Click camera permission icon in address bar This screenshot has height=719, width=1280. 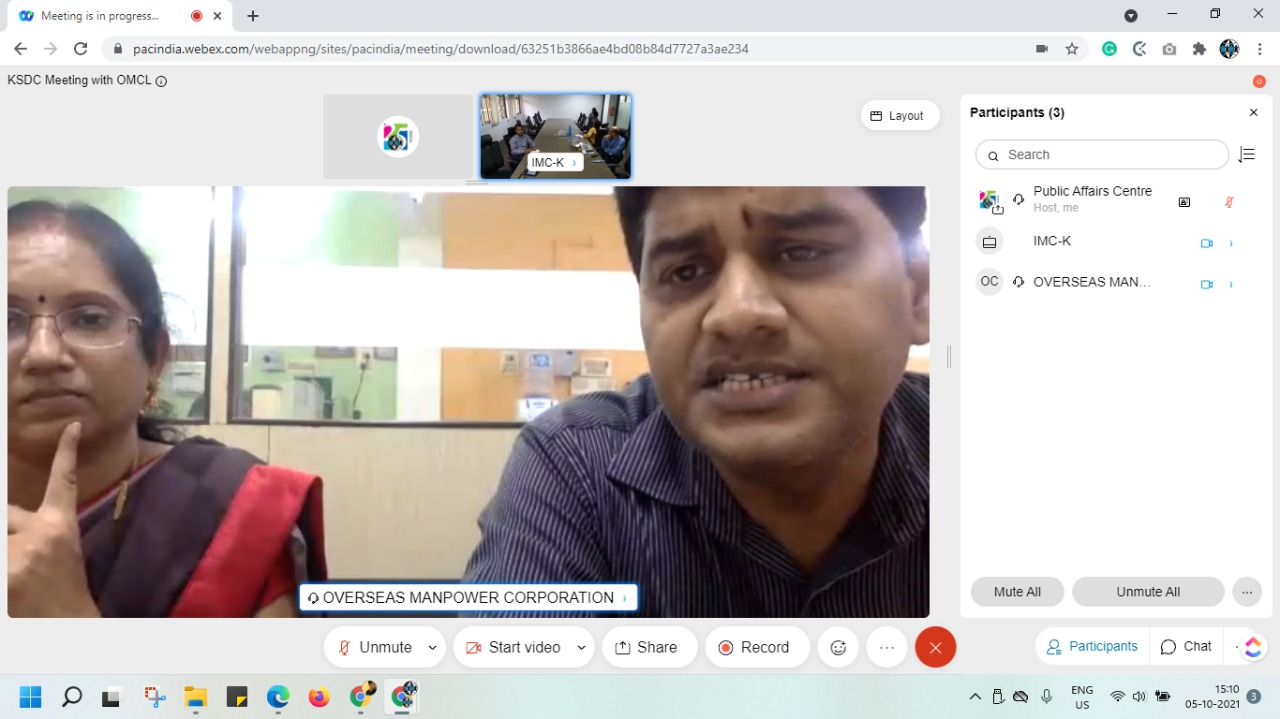point(1042,49)
